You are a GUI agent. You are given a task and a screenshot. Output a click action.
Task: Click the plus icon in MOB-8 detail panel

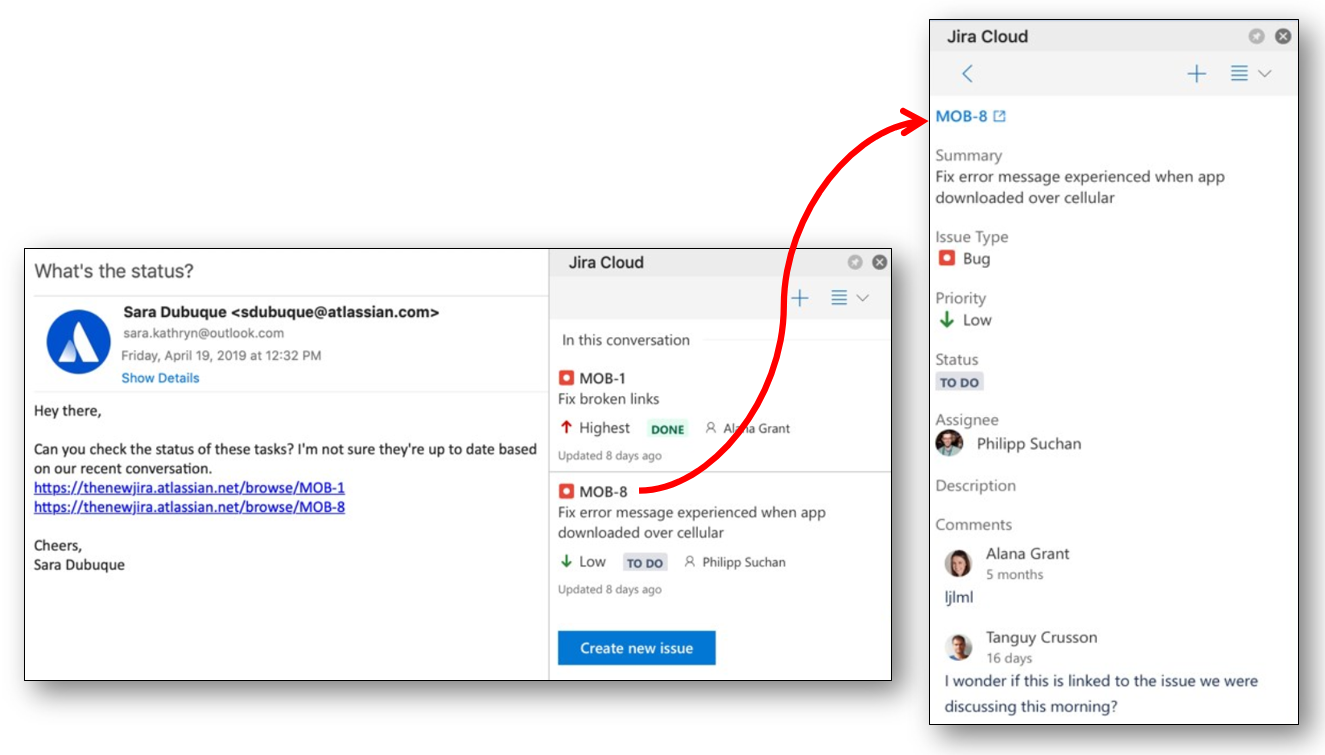click(1197, 74)
